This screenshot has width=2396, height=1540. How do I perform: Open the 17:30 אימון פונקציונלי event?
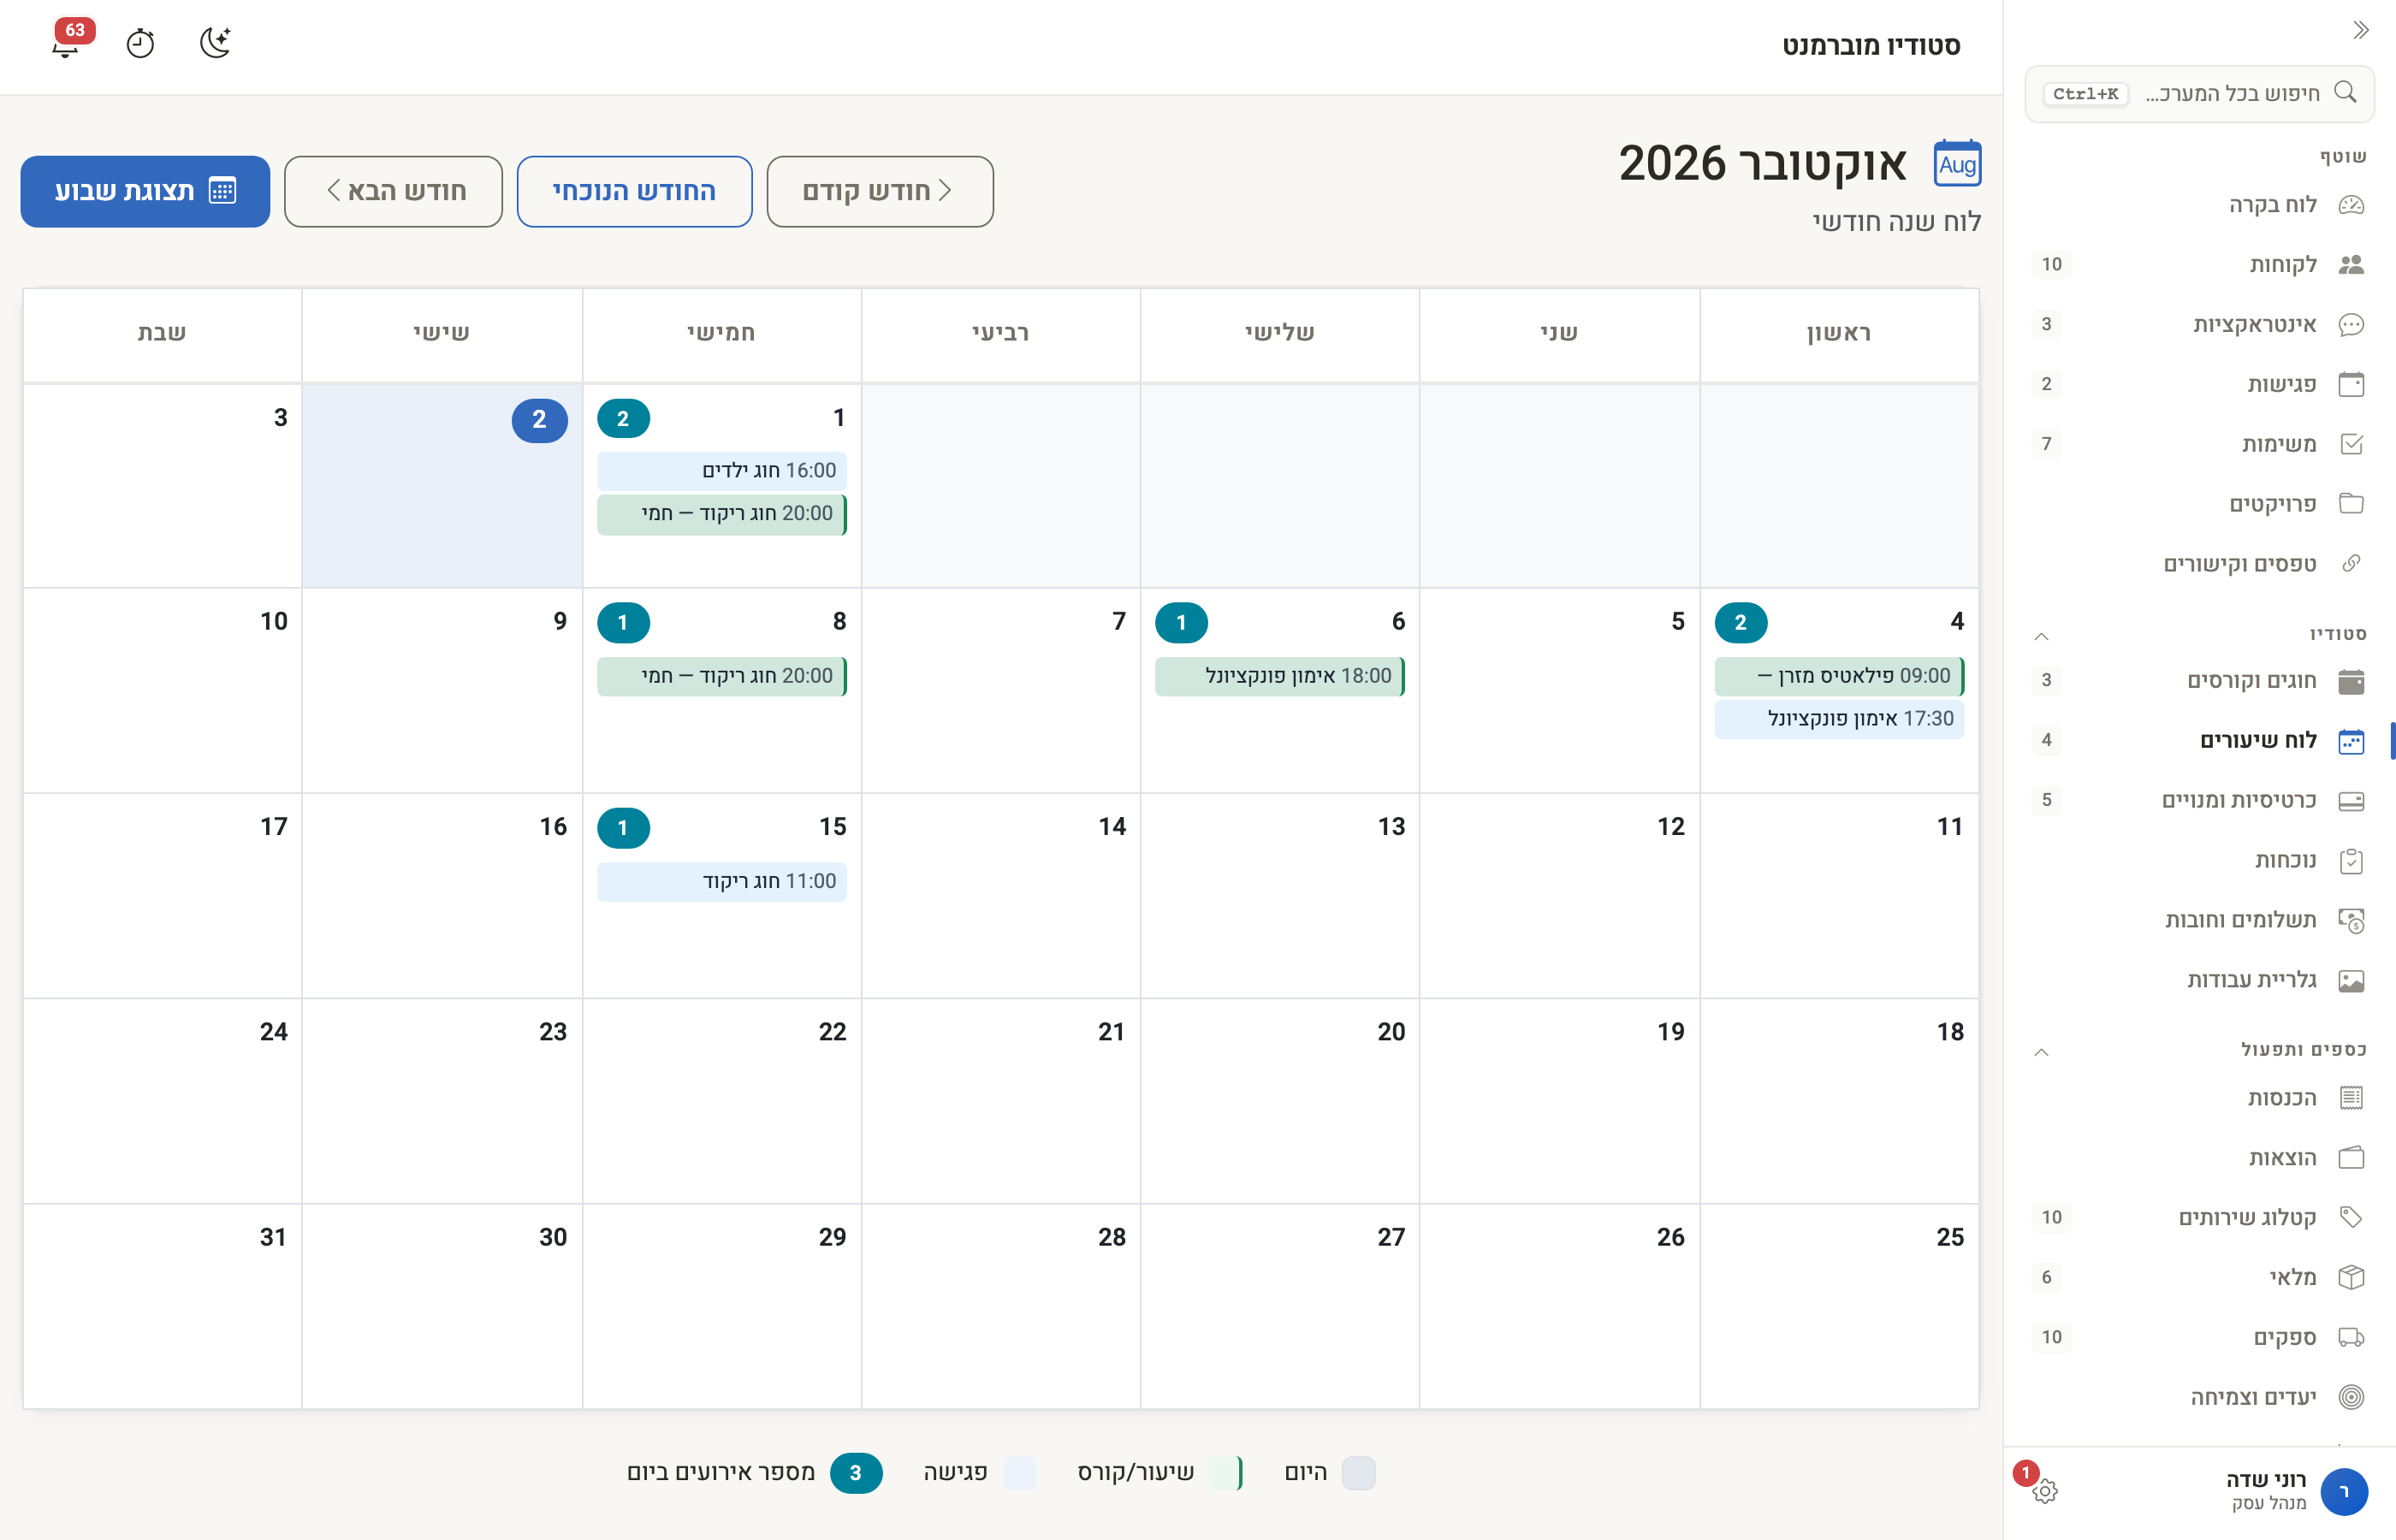[1839, 719]
